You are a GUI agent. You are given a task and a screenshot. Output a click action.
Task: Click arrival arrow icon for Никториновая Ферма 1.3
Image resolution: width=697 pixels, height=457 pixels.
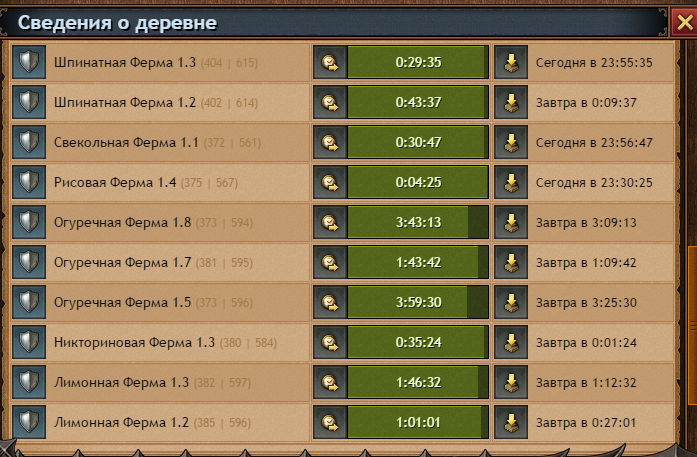(x=511, y=342)
